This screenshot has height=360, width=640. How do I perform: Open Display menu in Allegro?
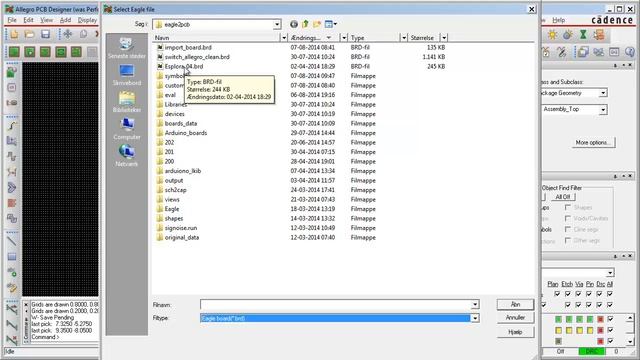(x=87, y=20)
